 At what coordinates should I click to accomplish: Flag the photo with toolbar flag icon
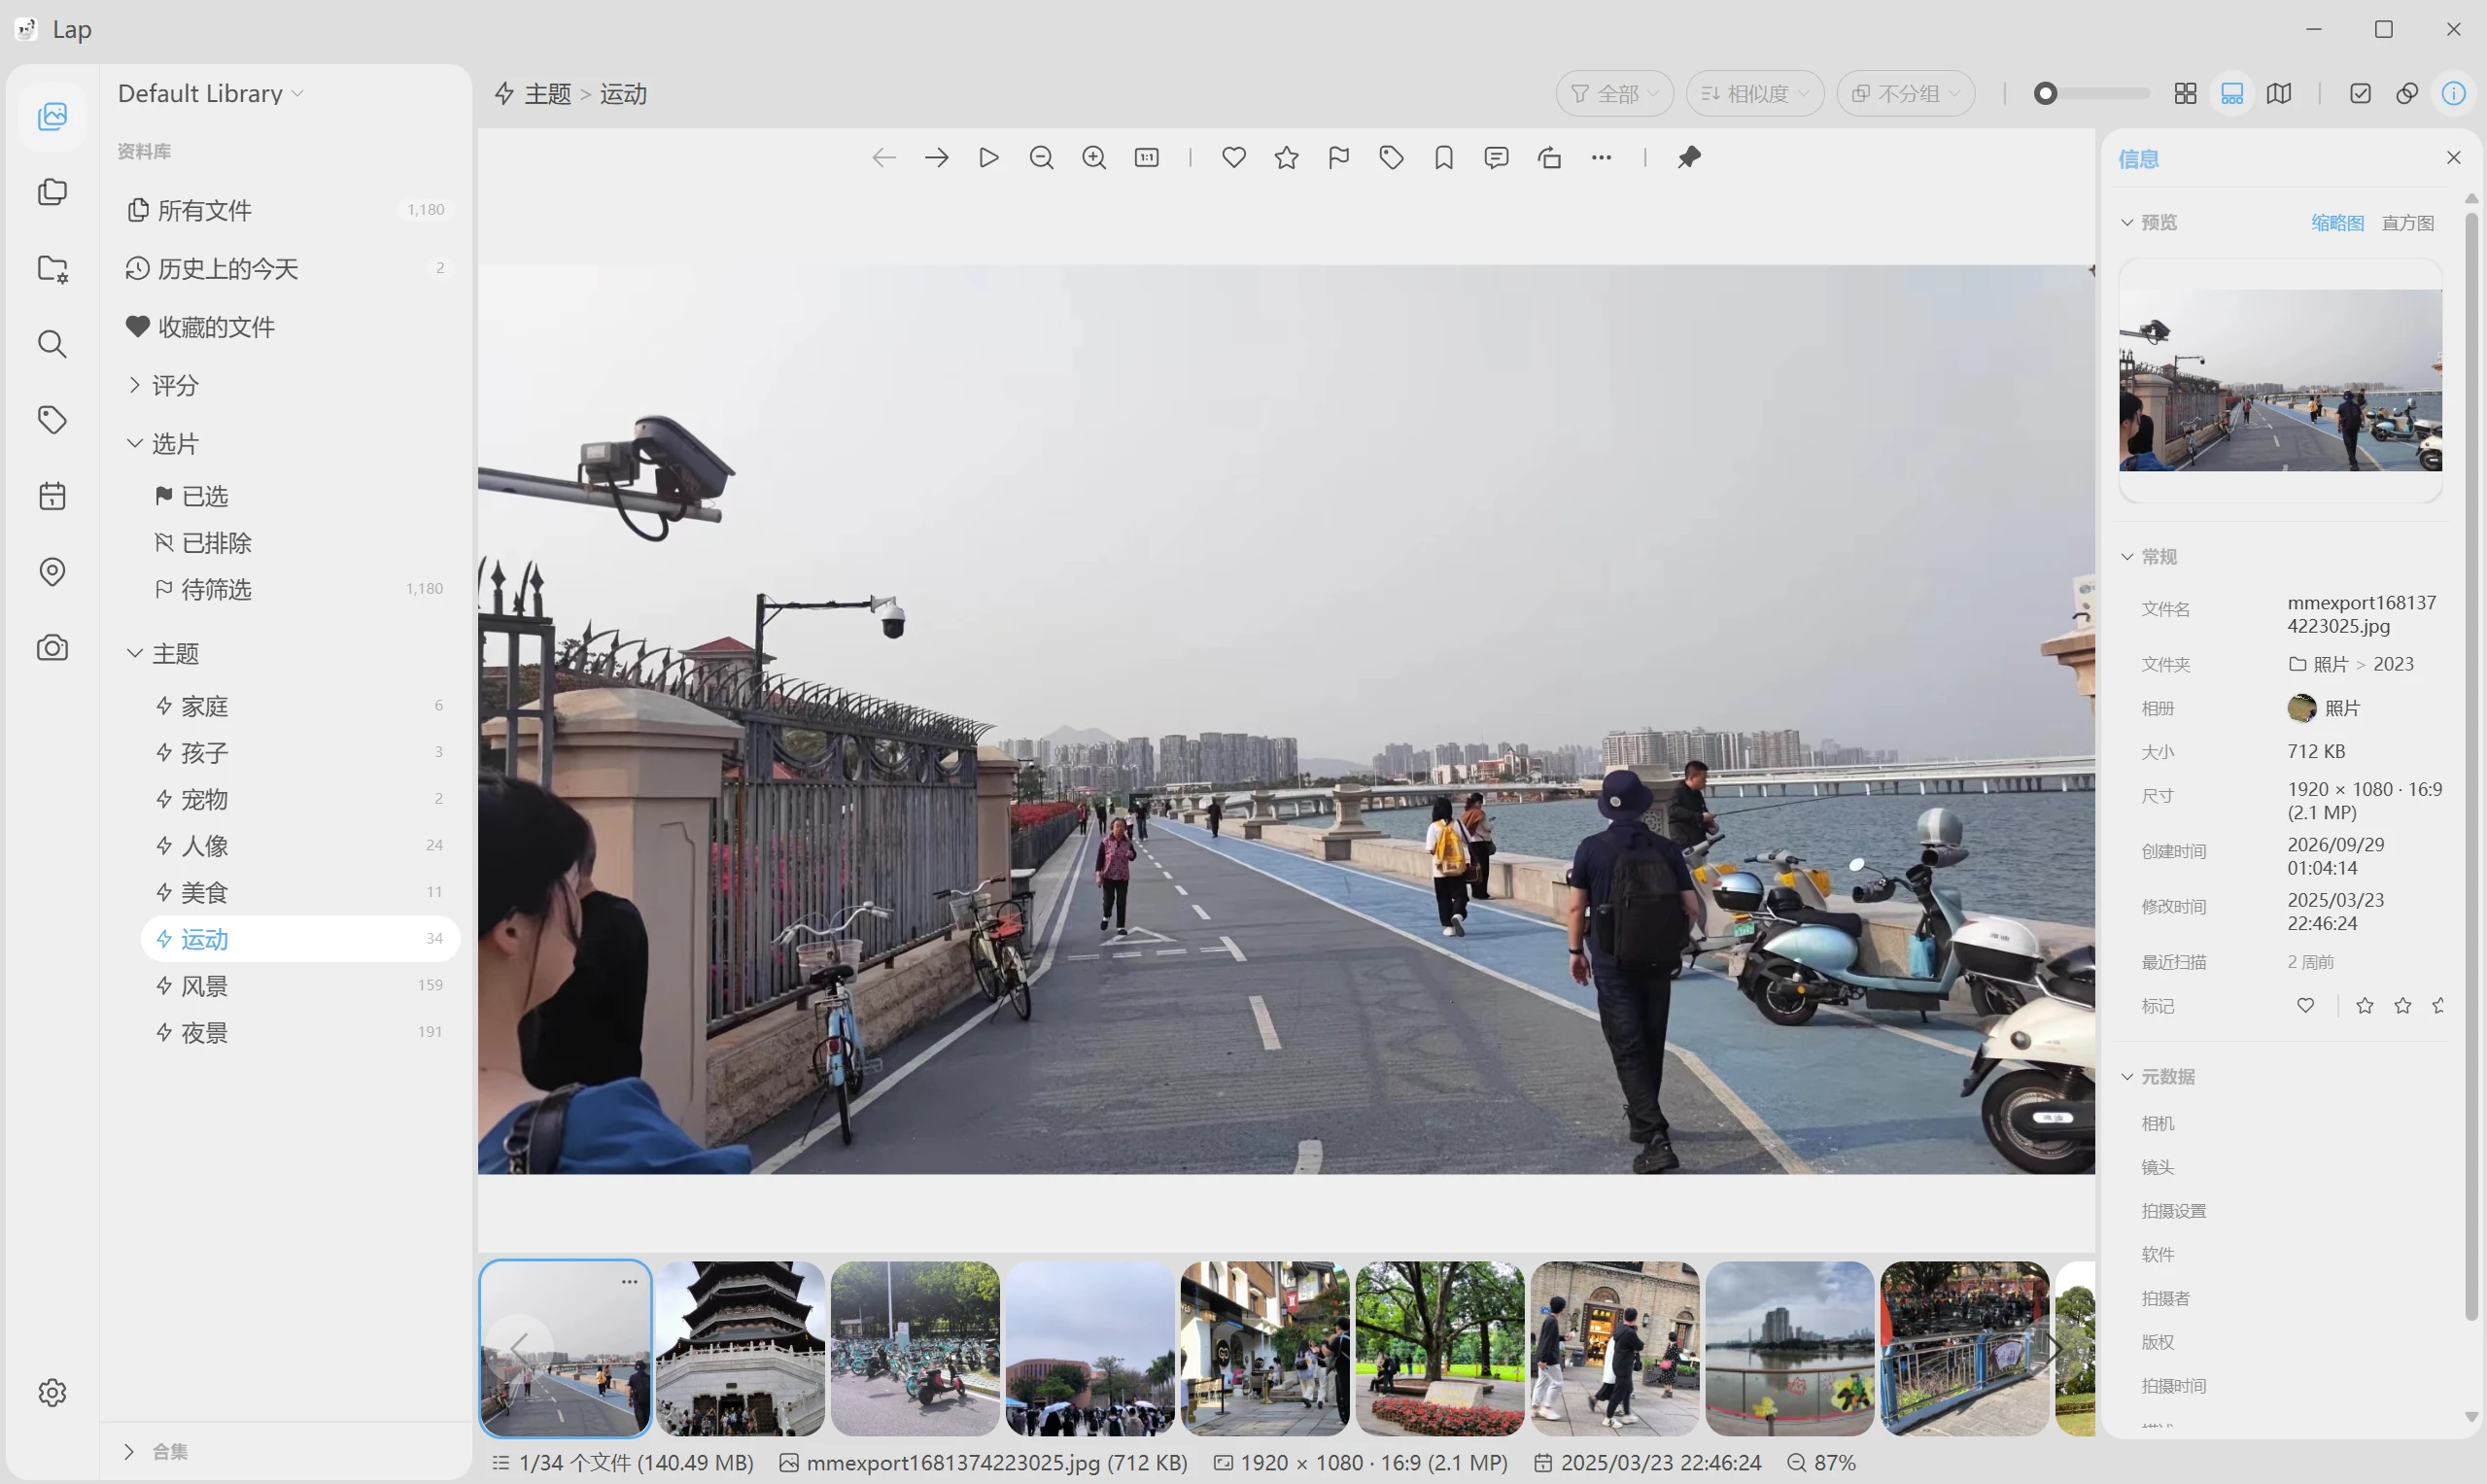click(x=1339, y=158)
